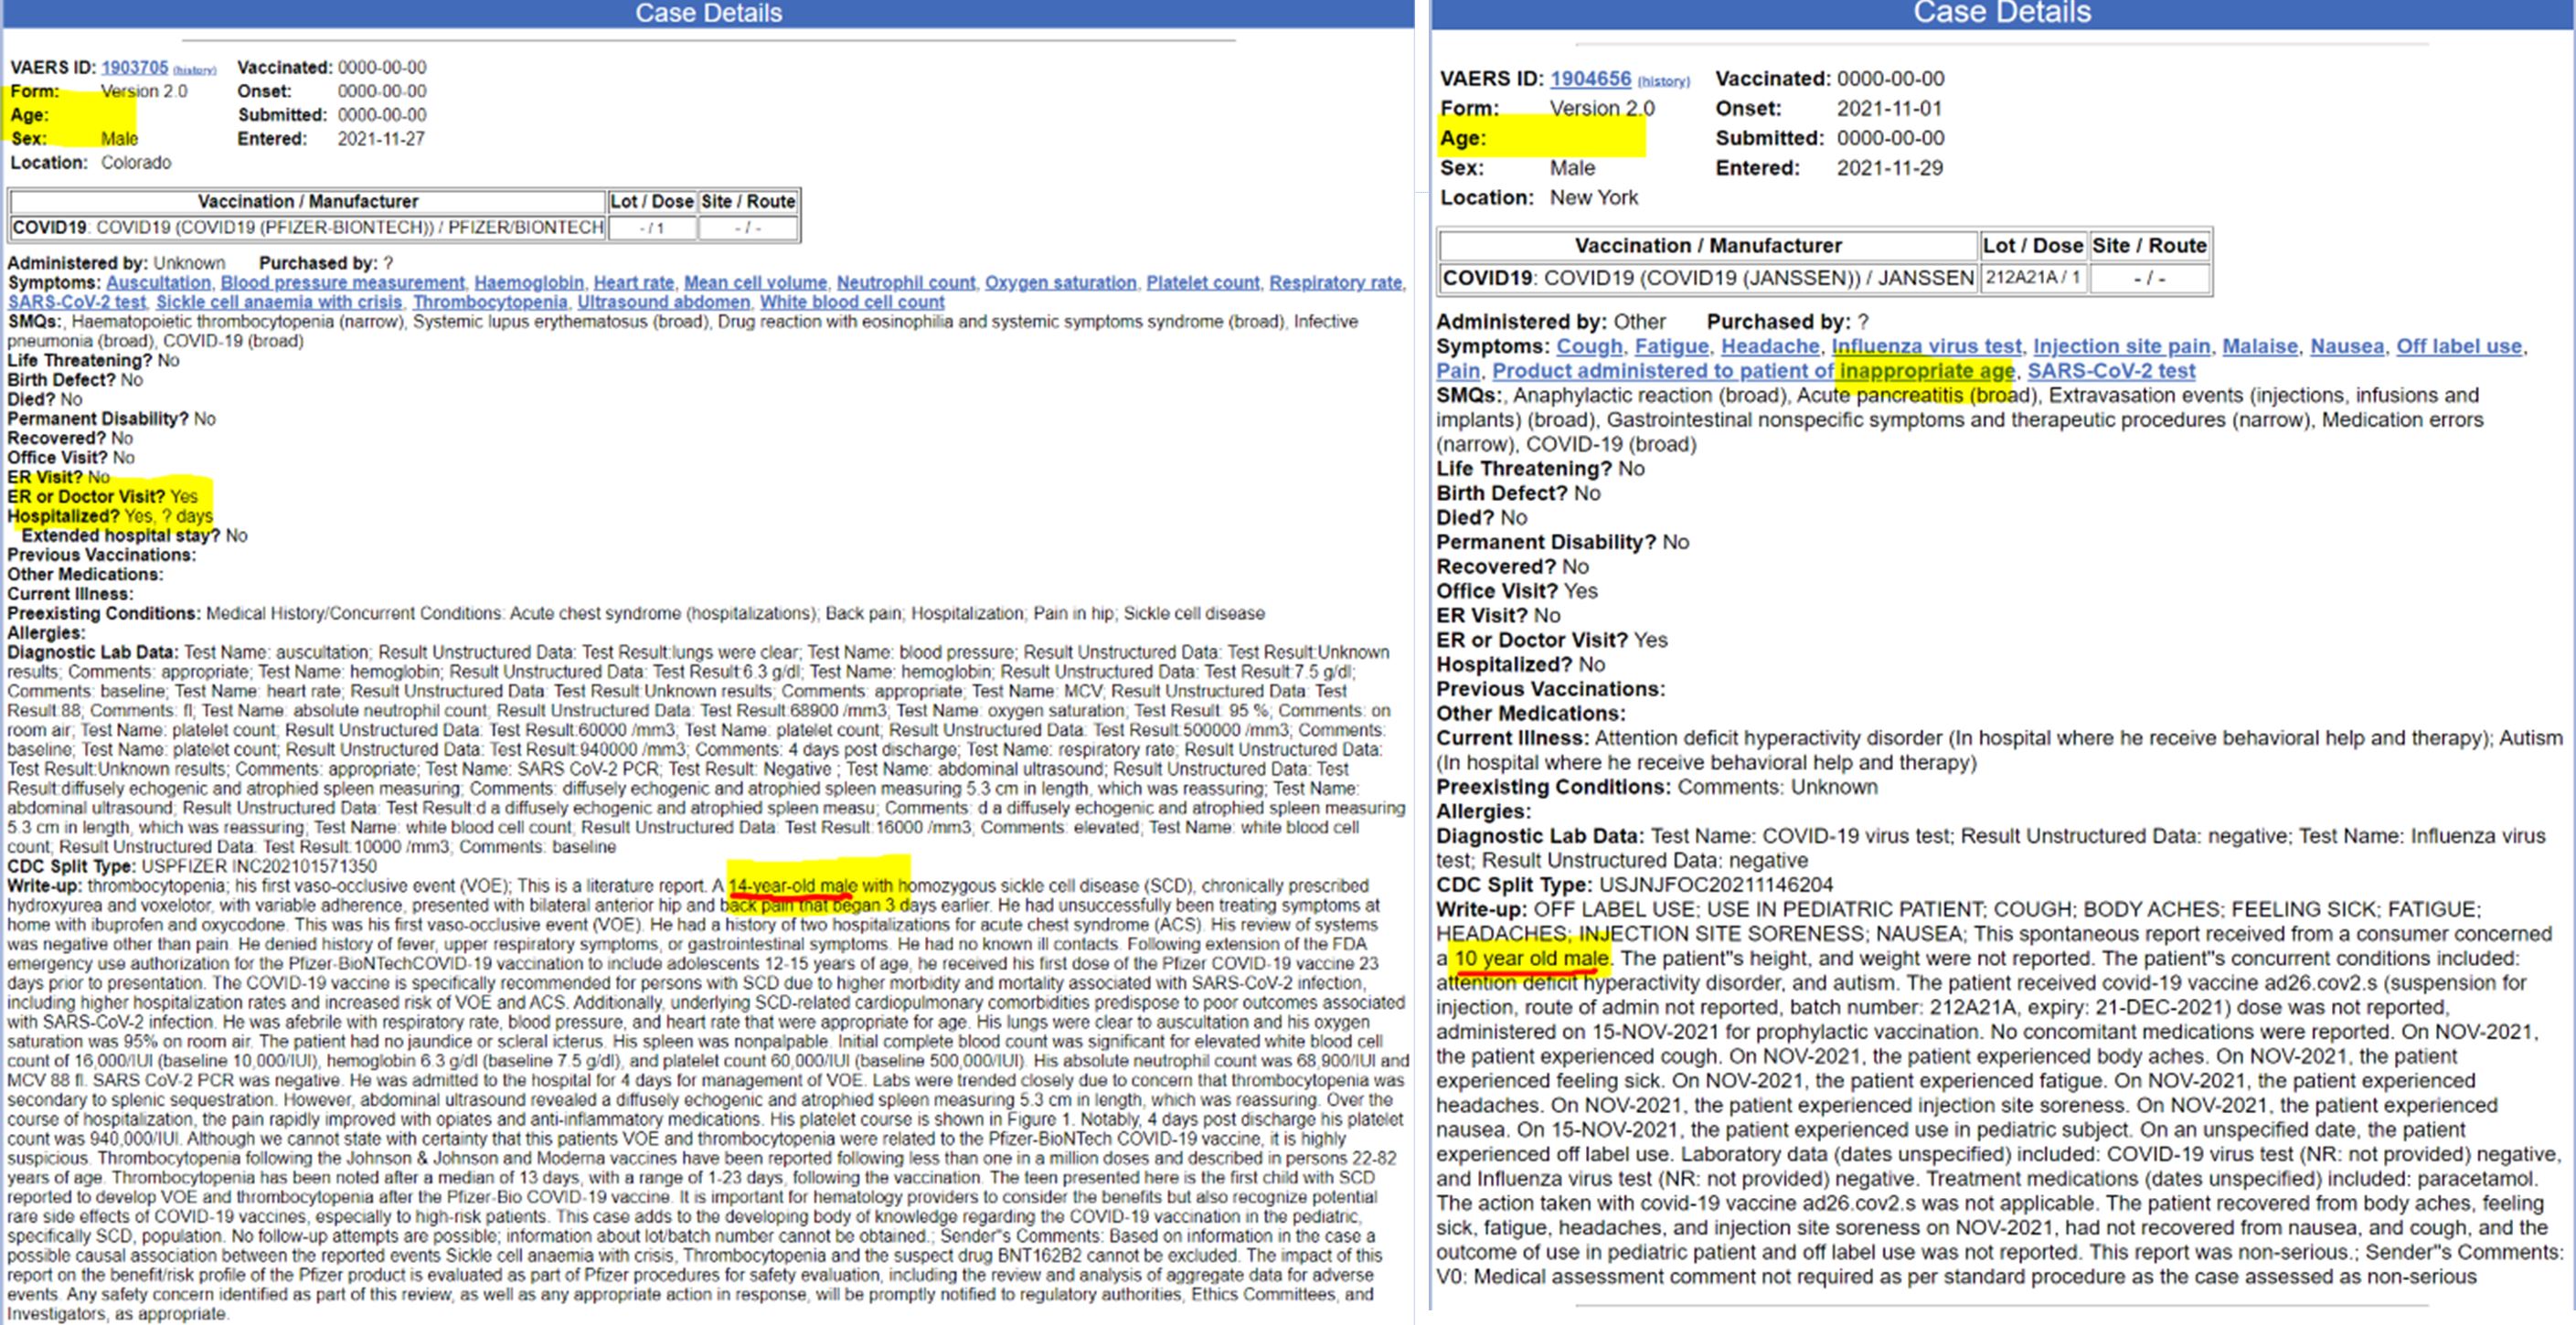Select 'Current Illness' line in right case
The image size is (2576, 1325).
tap(2000, 750)
